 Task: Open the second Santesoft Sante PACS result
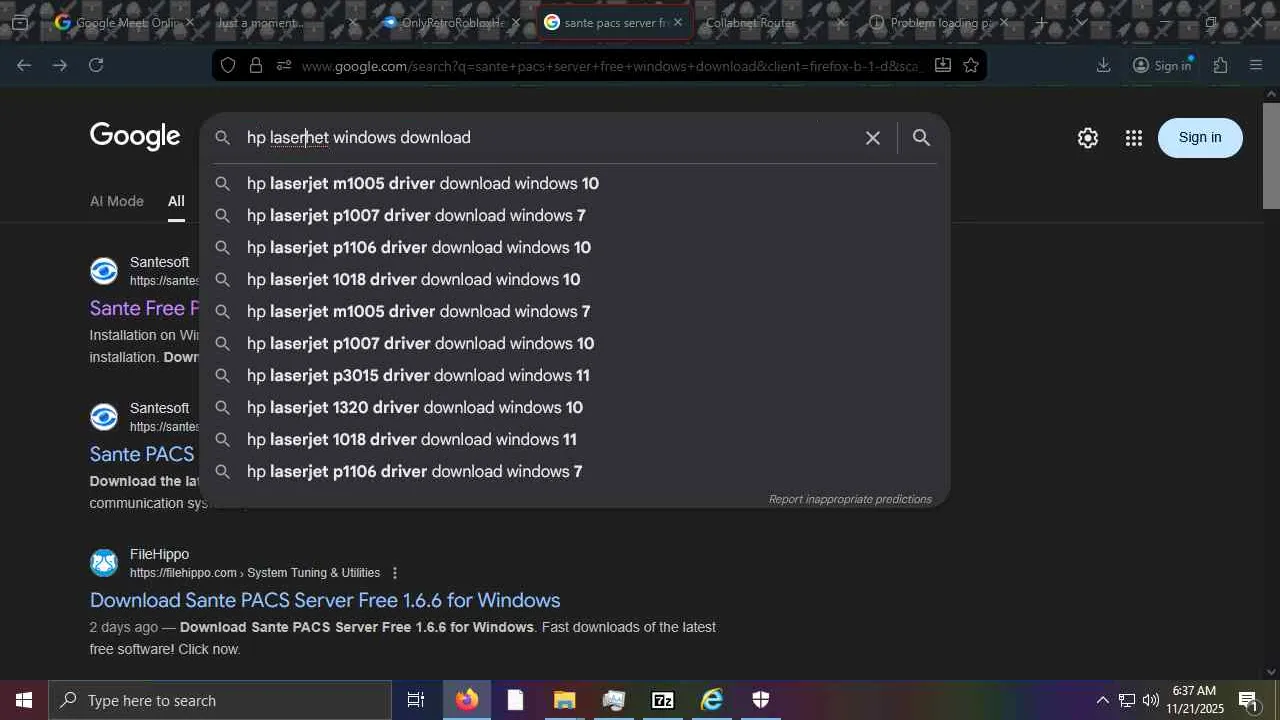tap(144, 454)
